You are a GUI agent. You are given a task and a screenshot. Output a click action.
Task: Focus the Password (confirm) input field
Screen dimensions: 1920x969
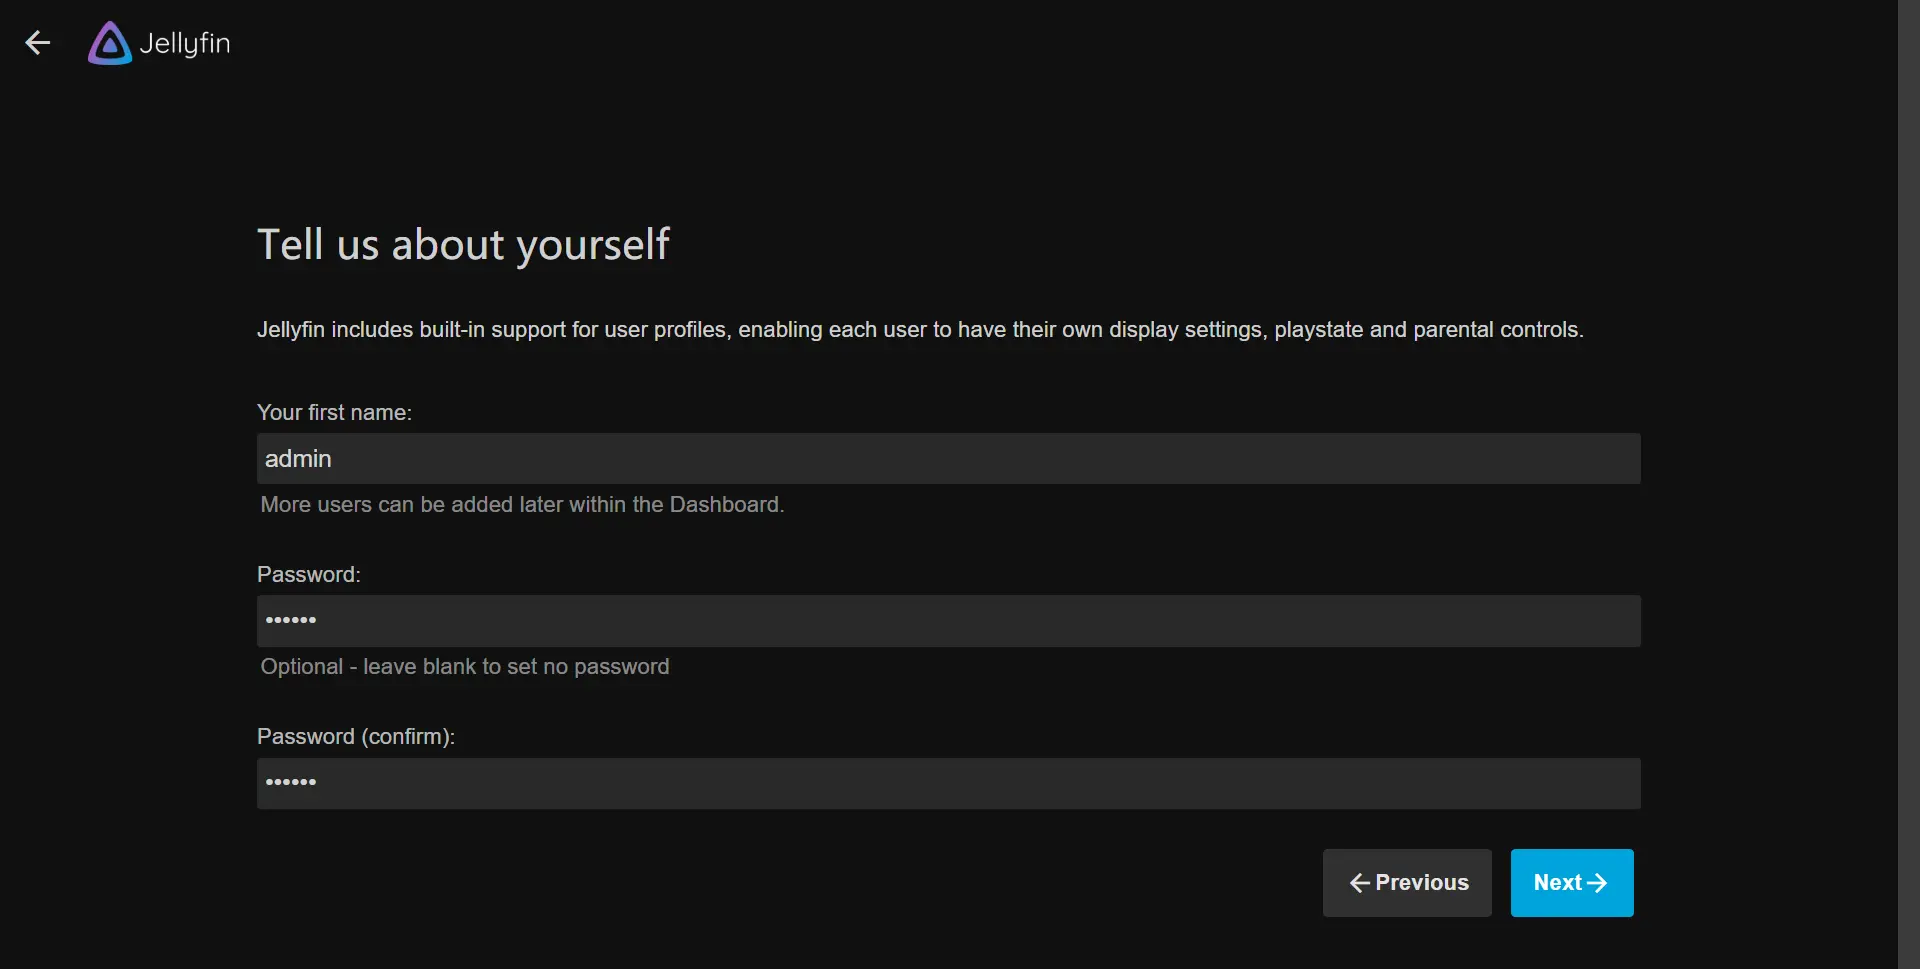coord(948,783)
